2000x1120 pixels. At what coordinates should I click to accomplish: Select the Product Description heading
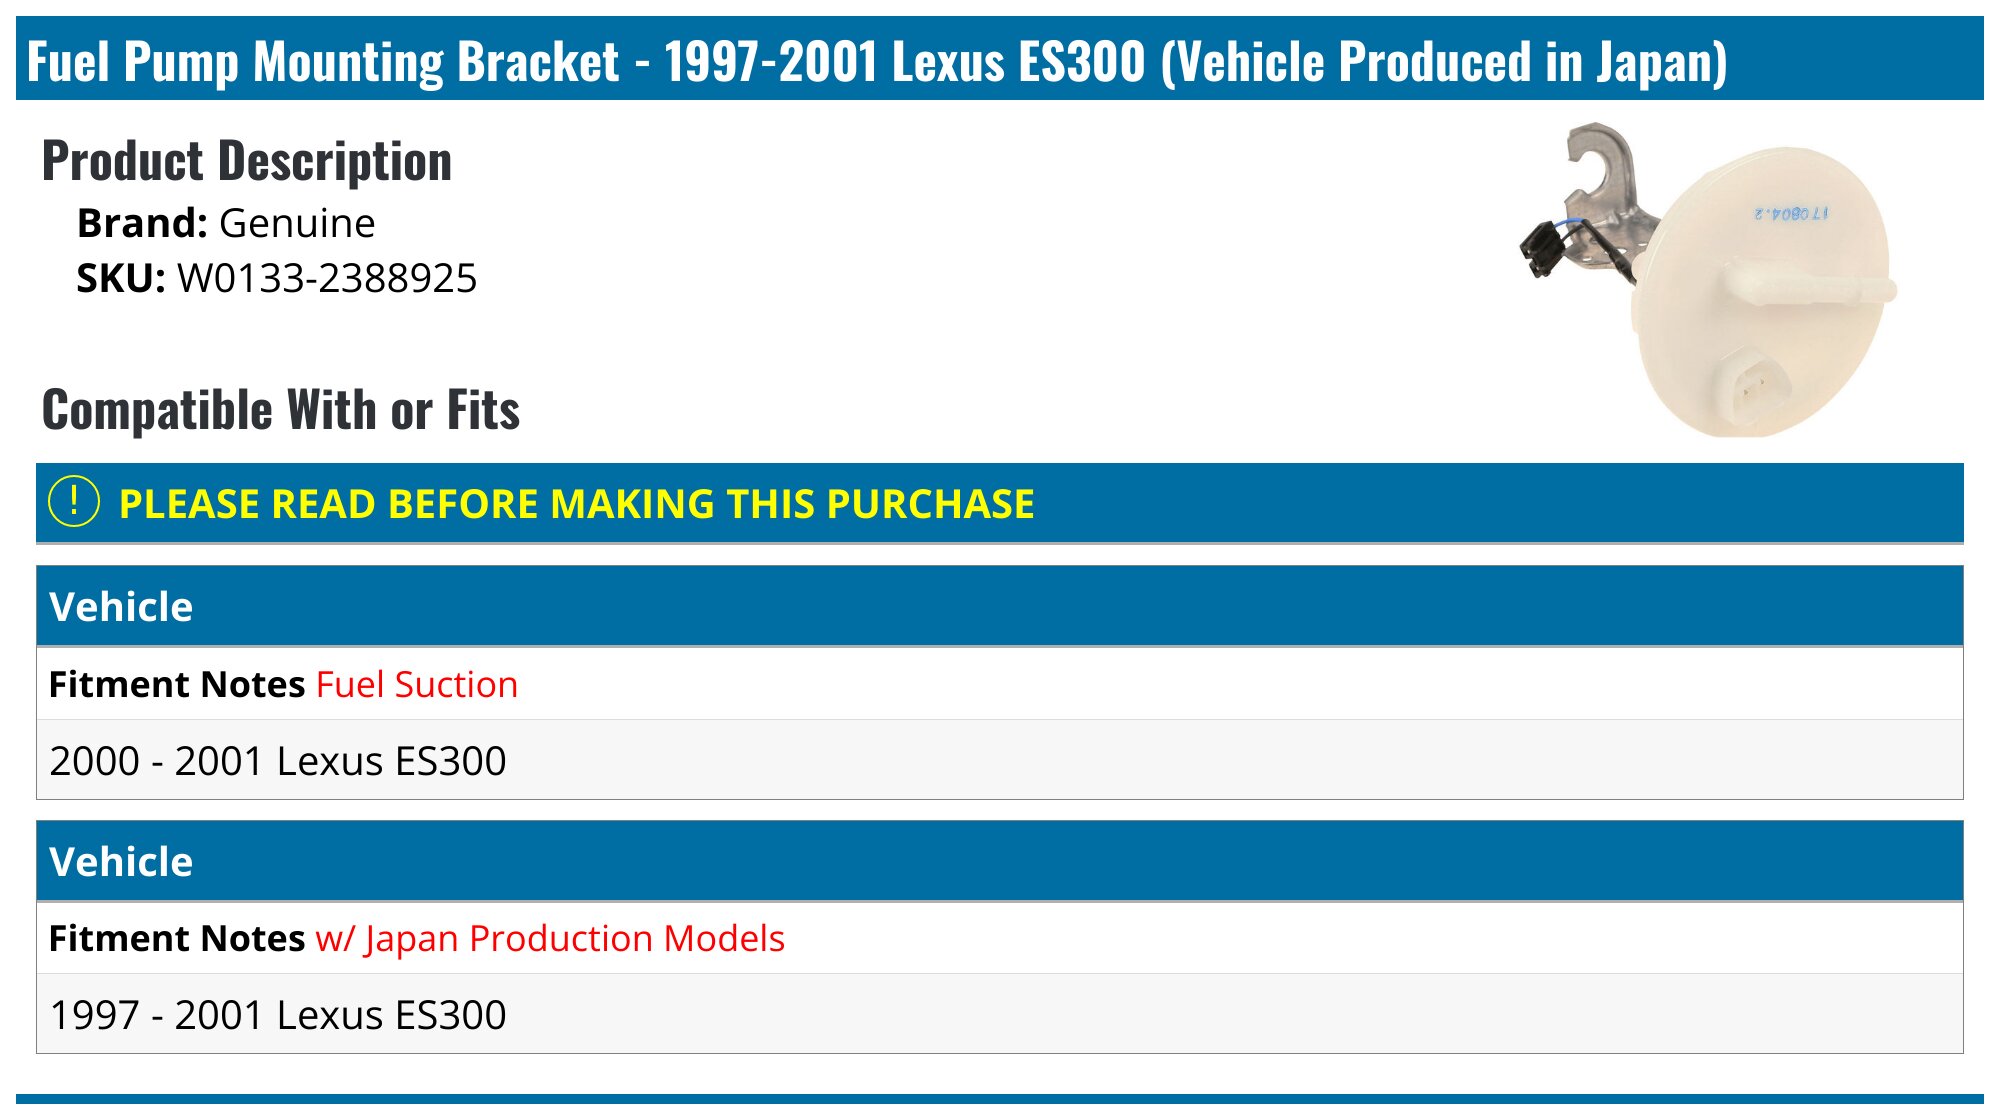pos(247,161)
